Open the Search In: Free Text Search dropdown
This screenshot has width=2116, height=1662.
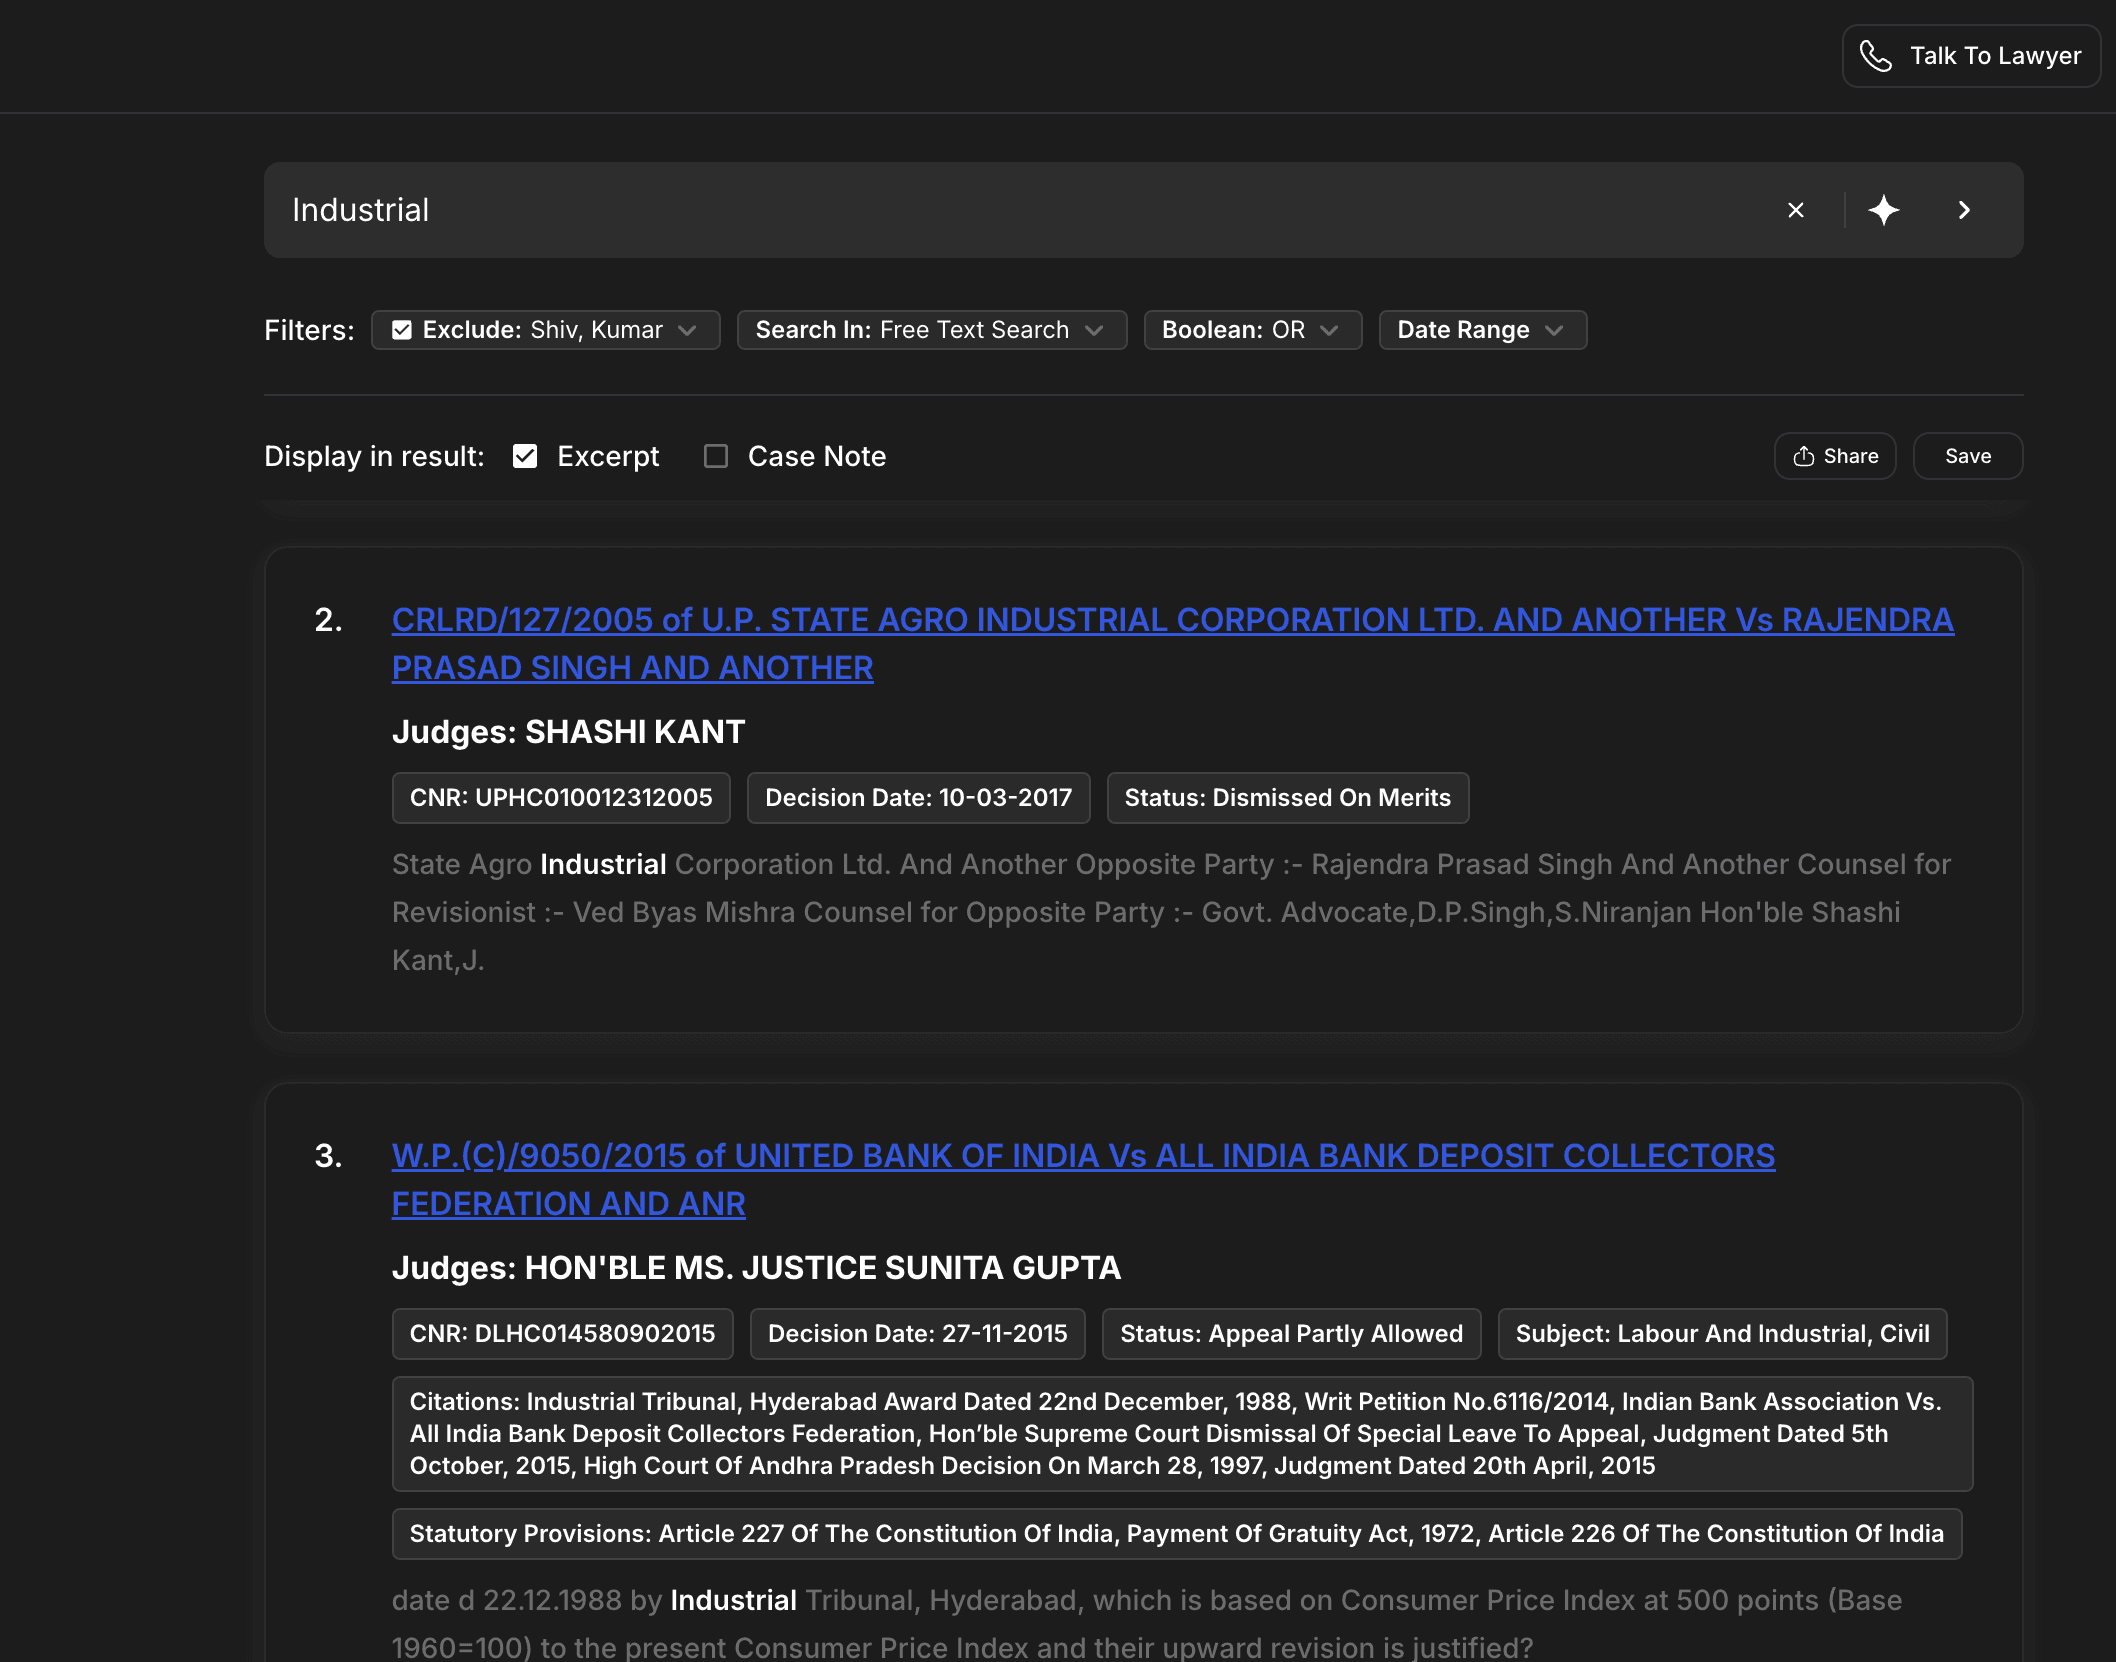(x=932, y=330)
